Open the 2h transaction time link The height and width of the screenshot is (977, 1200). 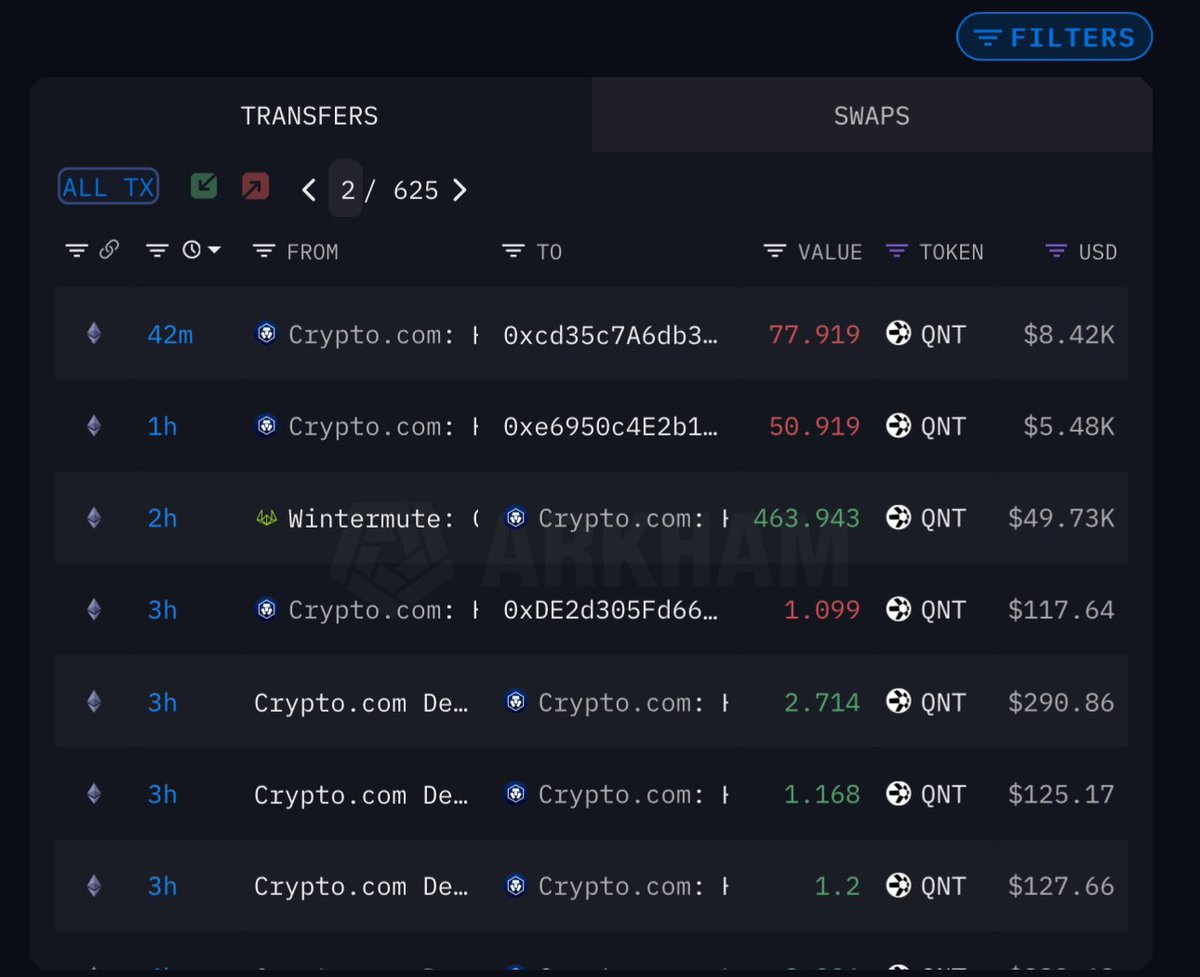[x=162, y=518]
